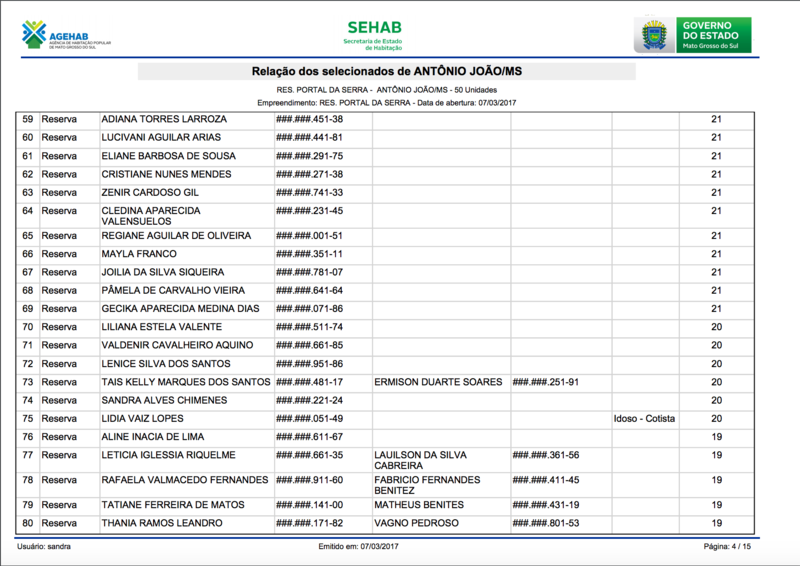This screenshot has height=566, width=800.
Task: Select title Relação dos selecionados de ANTÔNIO JOÃO/MS
Action: tap(387, 71)
